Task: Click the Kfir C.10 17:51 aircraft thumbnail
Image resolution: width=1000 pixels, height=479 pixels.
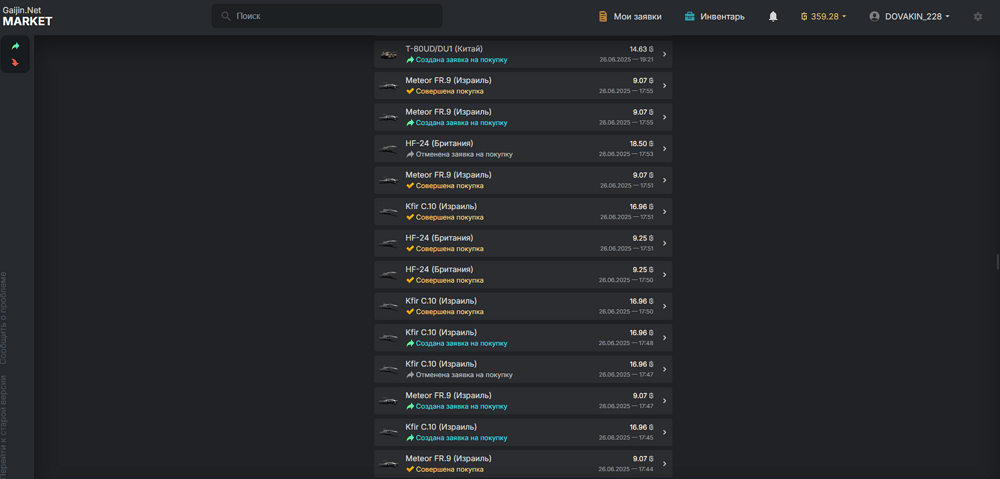Action: click(388, 212)
